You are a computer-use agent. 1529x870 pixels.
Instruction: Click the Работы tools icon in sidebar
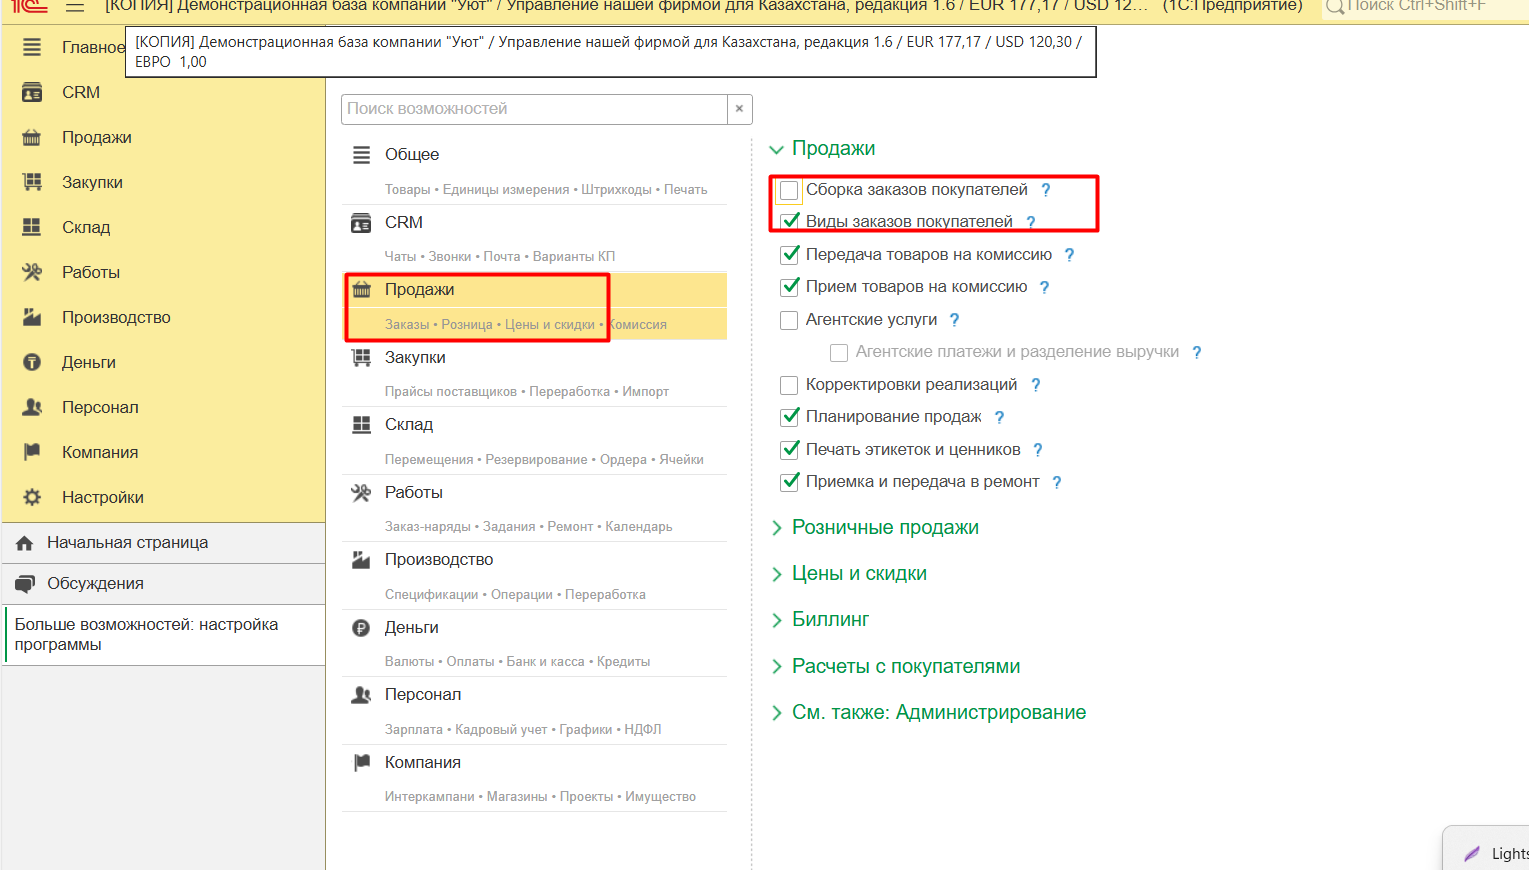click(x=32, y=272)
